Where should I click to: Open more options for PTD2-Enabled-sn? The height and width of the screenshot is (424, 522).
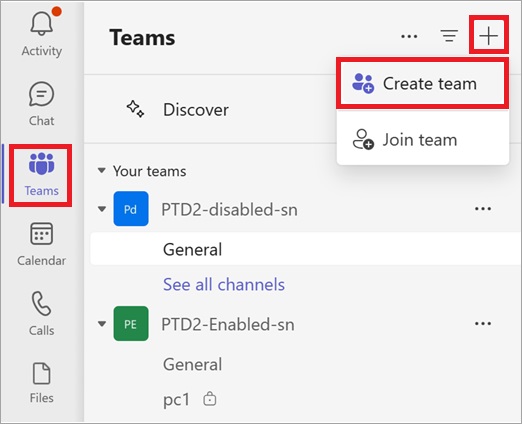[x=483, y=323]
